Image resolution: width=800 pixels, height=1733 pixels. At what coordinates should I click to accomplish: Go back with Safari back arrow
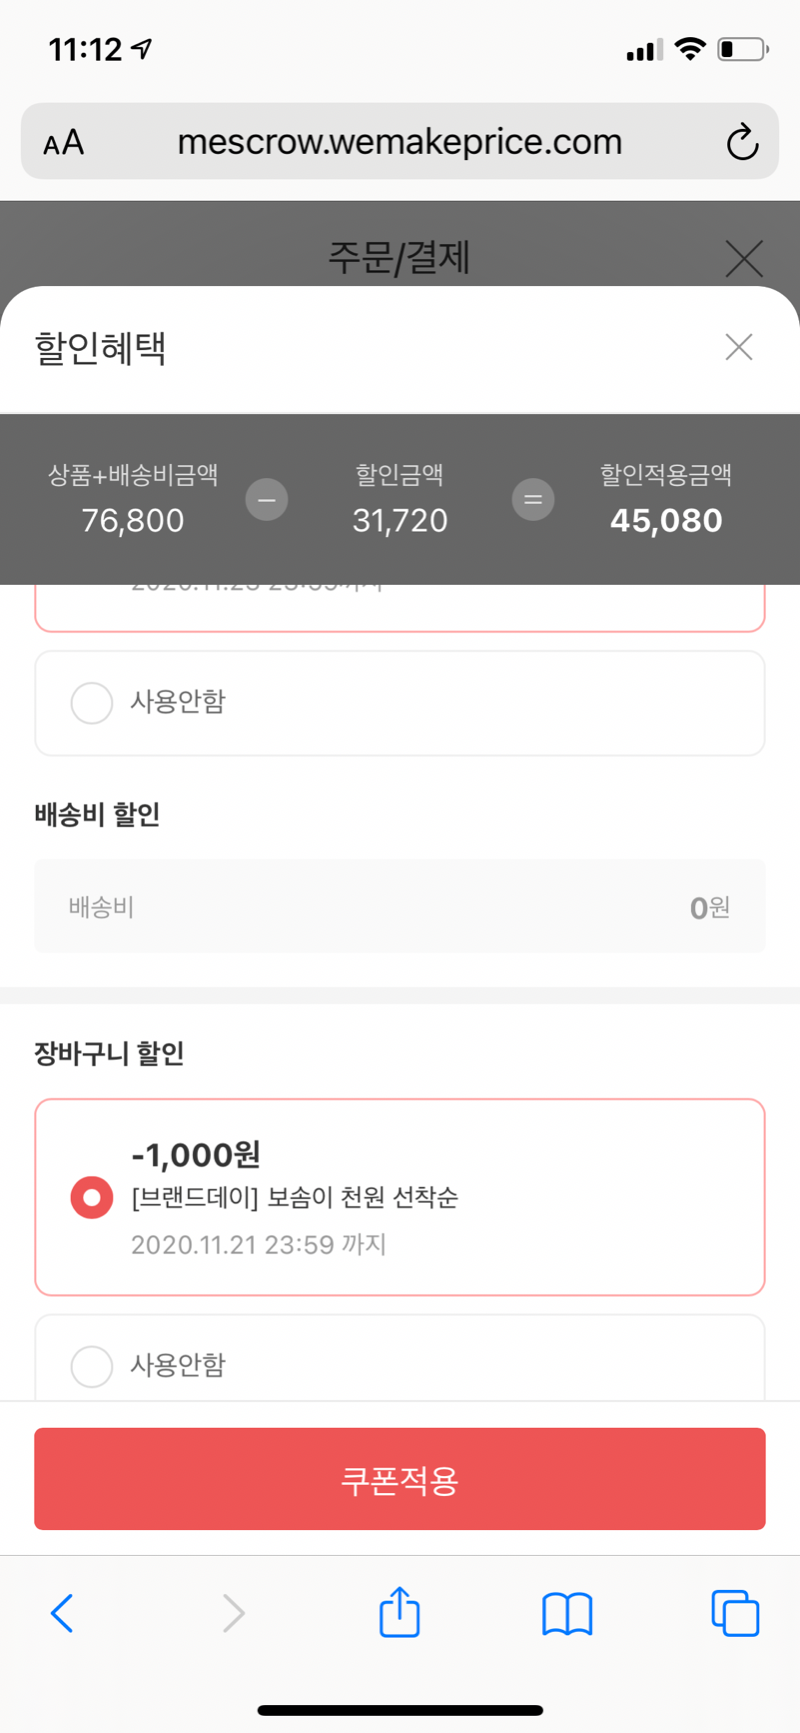click(62, 1612)
